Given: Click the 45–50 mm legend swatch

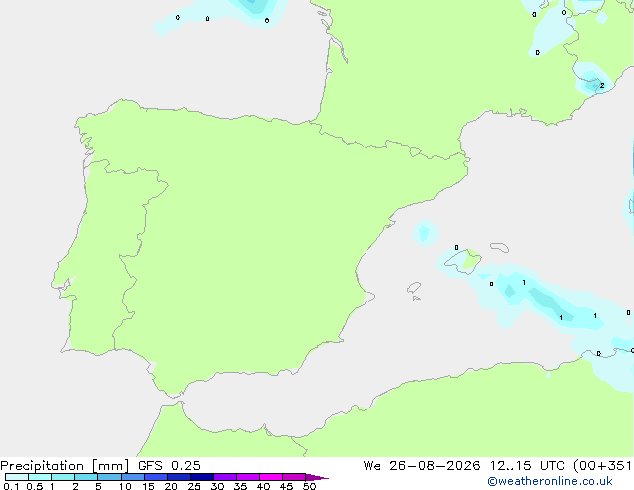Looking at the screenshot, I should 294,477.
